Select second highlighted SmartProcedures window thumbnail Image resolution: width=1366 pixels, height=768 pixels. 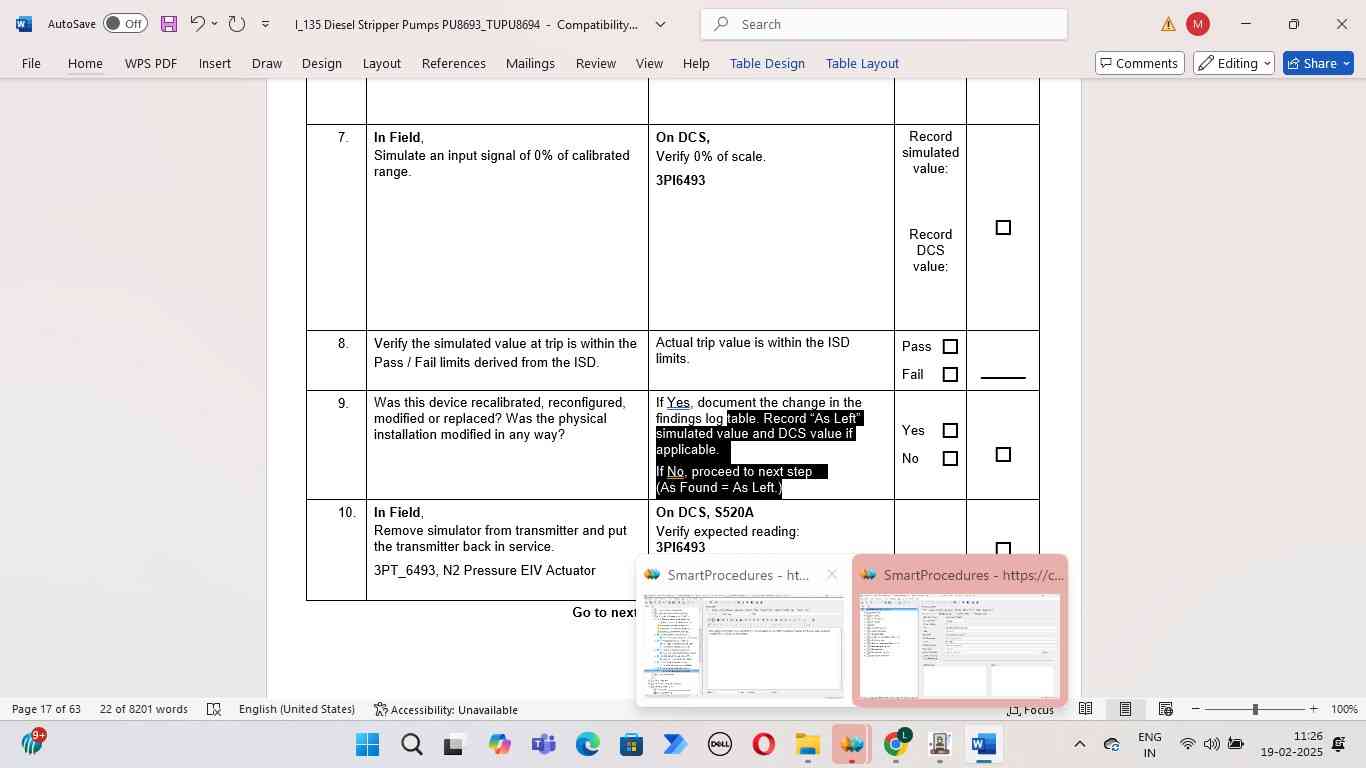(960, 645)
